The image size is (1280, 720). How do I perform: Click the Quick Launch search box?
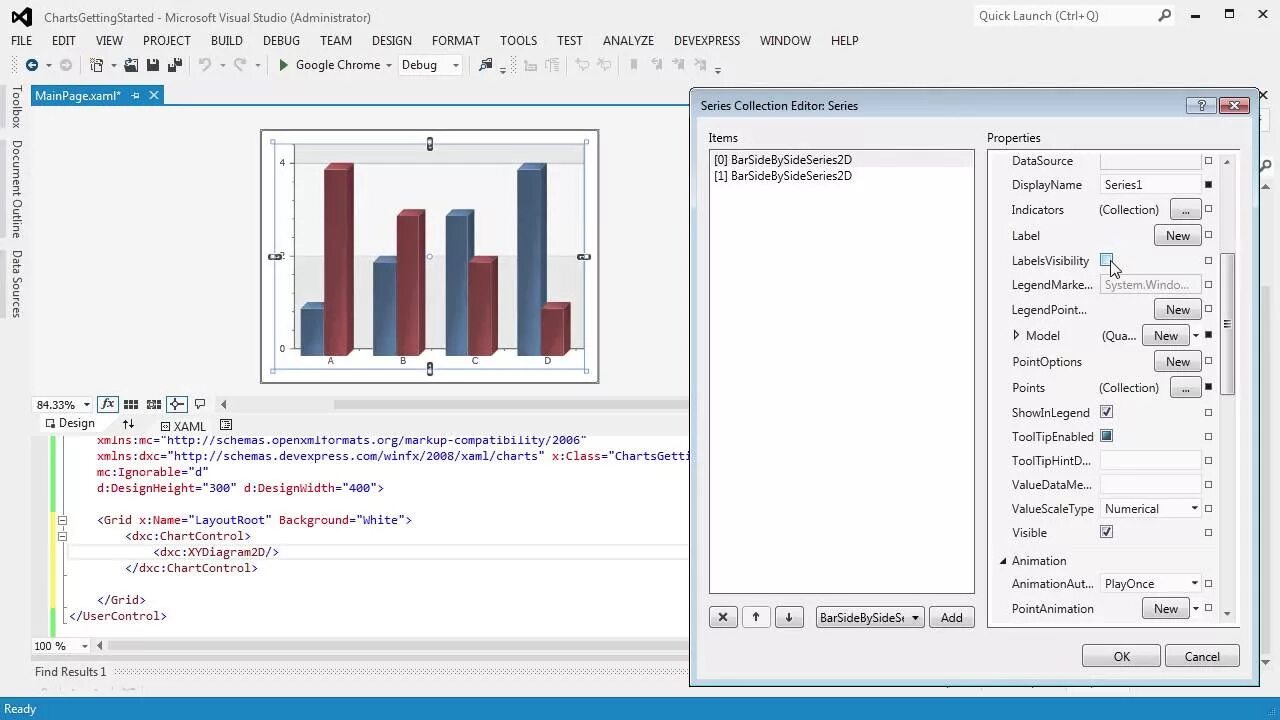(1066, 16)
